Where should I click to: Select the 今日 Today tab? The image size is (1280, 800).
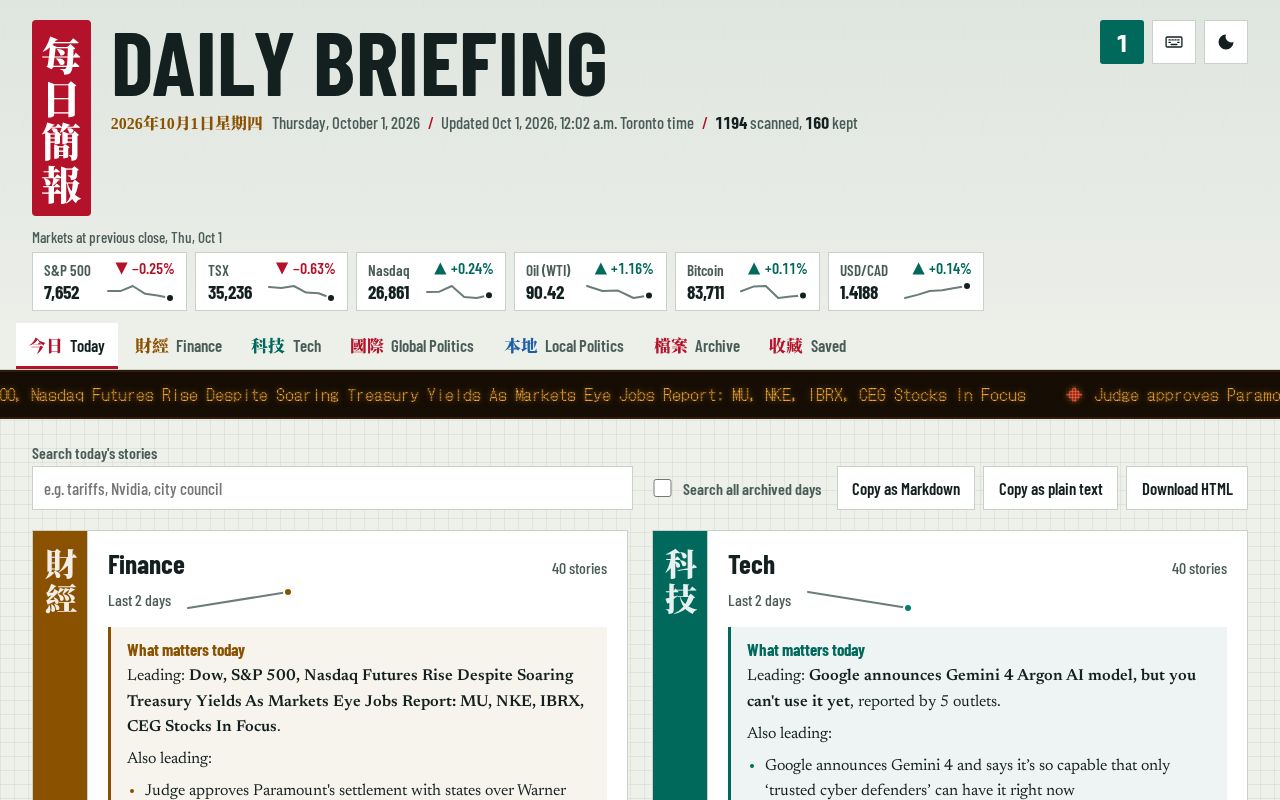67,346
